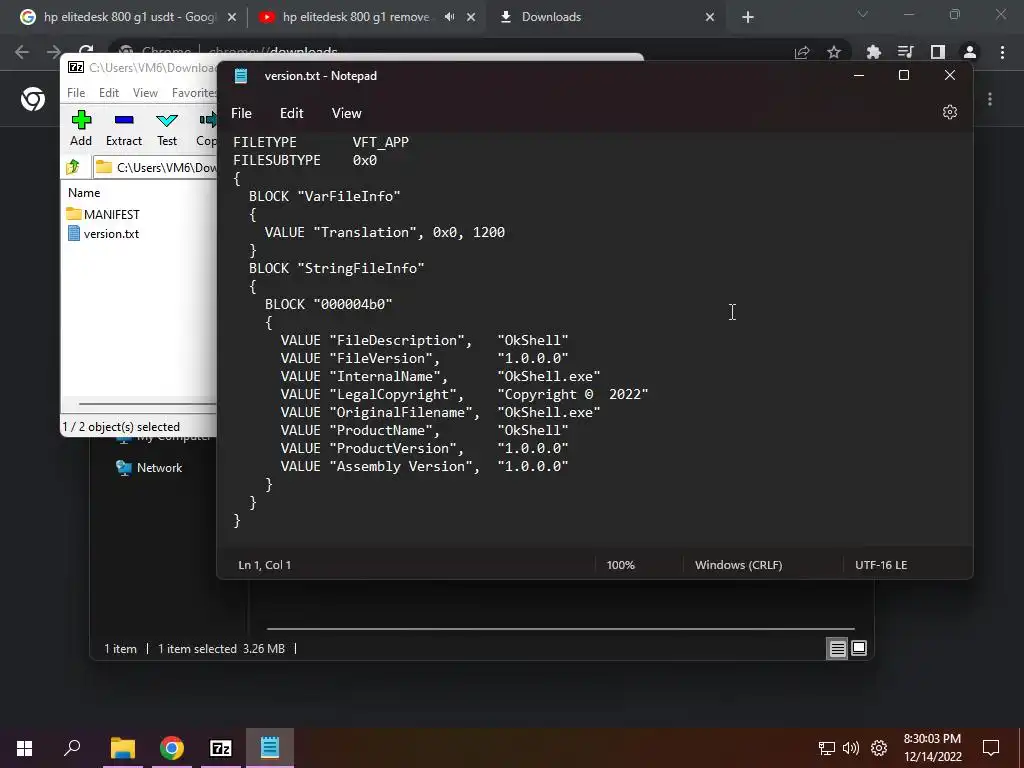Image resolution: width=1024 pixels, height=768 pixels.
Task: Click the Translation value line
Action: point(385,232)
